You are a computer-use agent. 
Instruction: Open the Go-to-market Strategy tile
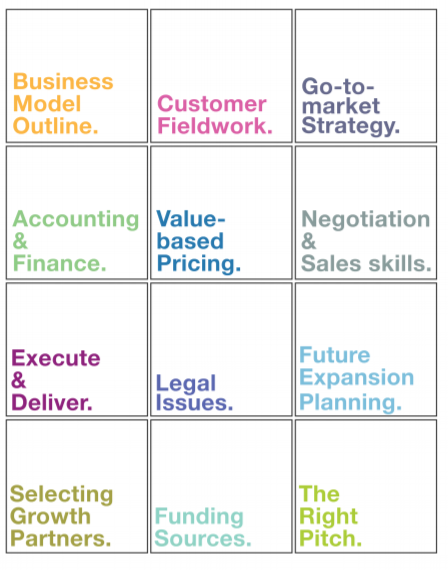366,76
